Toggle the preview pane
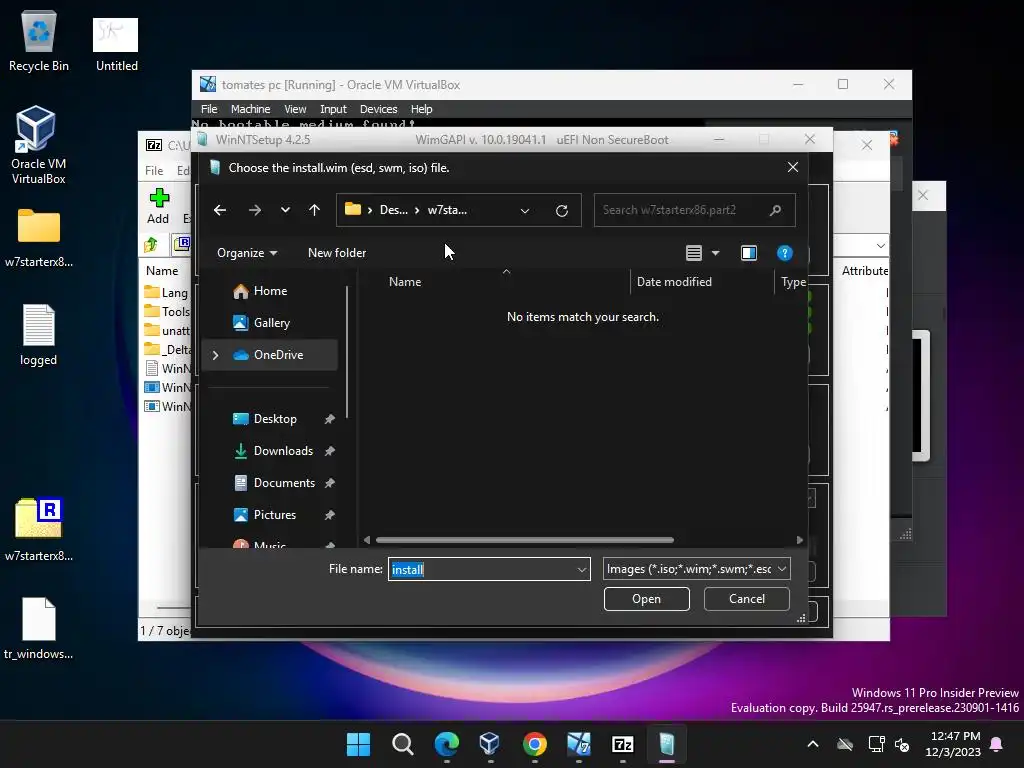Image resolution: width=1024 pixels, height=768 pixels. point(748,253)
